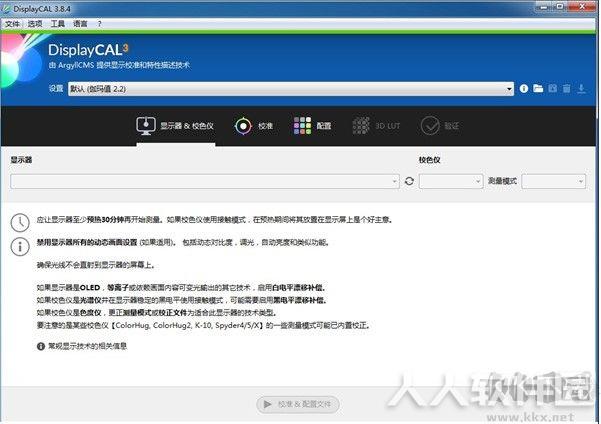This screenshot has height=424, width=601.
Task: Switch to 显示器 & 校色仪 tab
Action: [x=175, y=126]
